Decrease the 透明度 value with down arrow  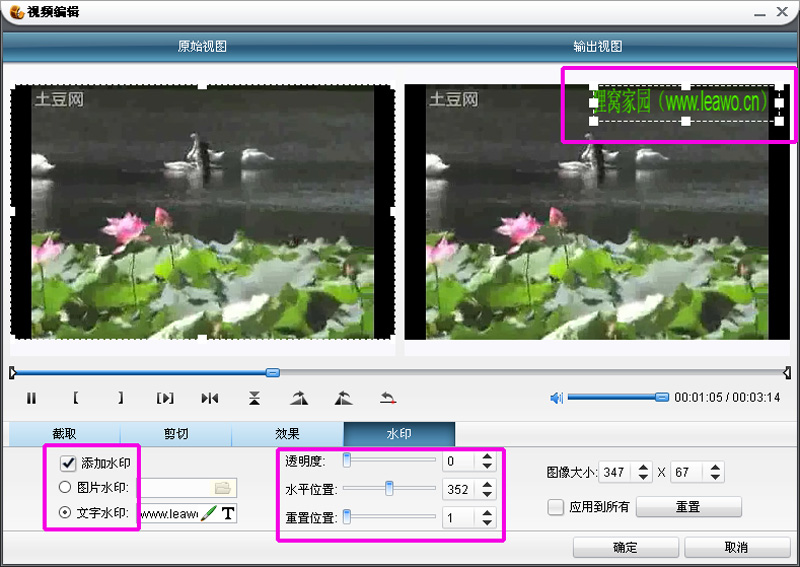point(487,465)
